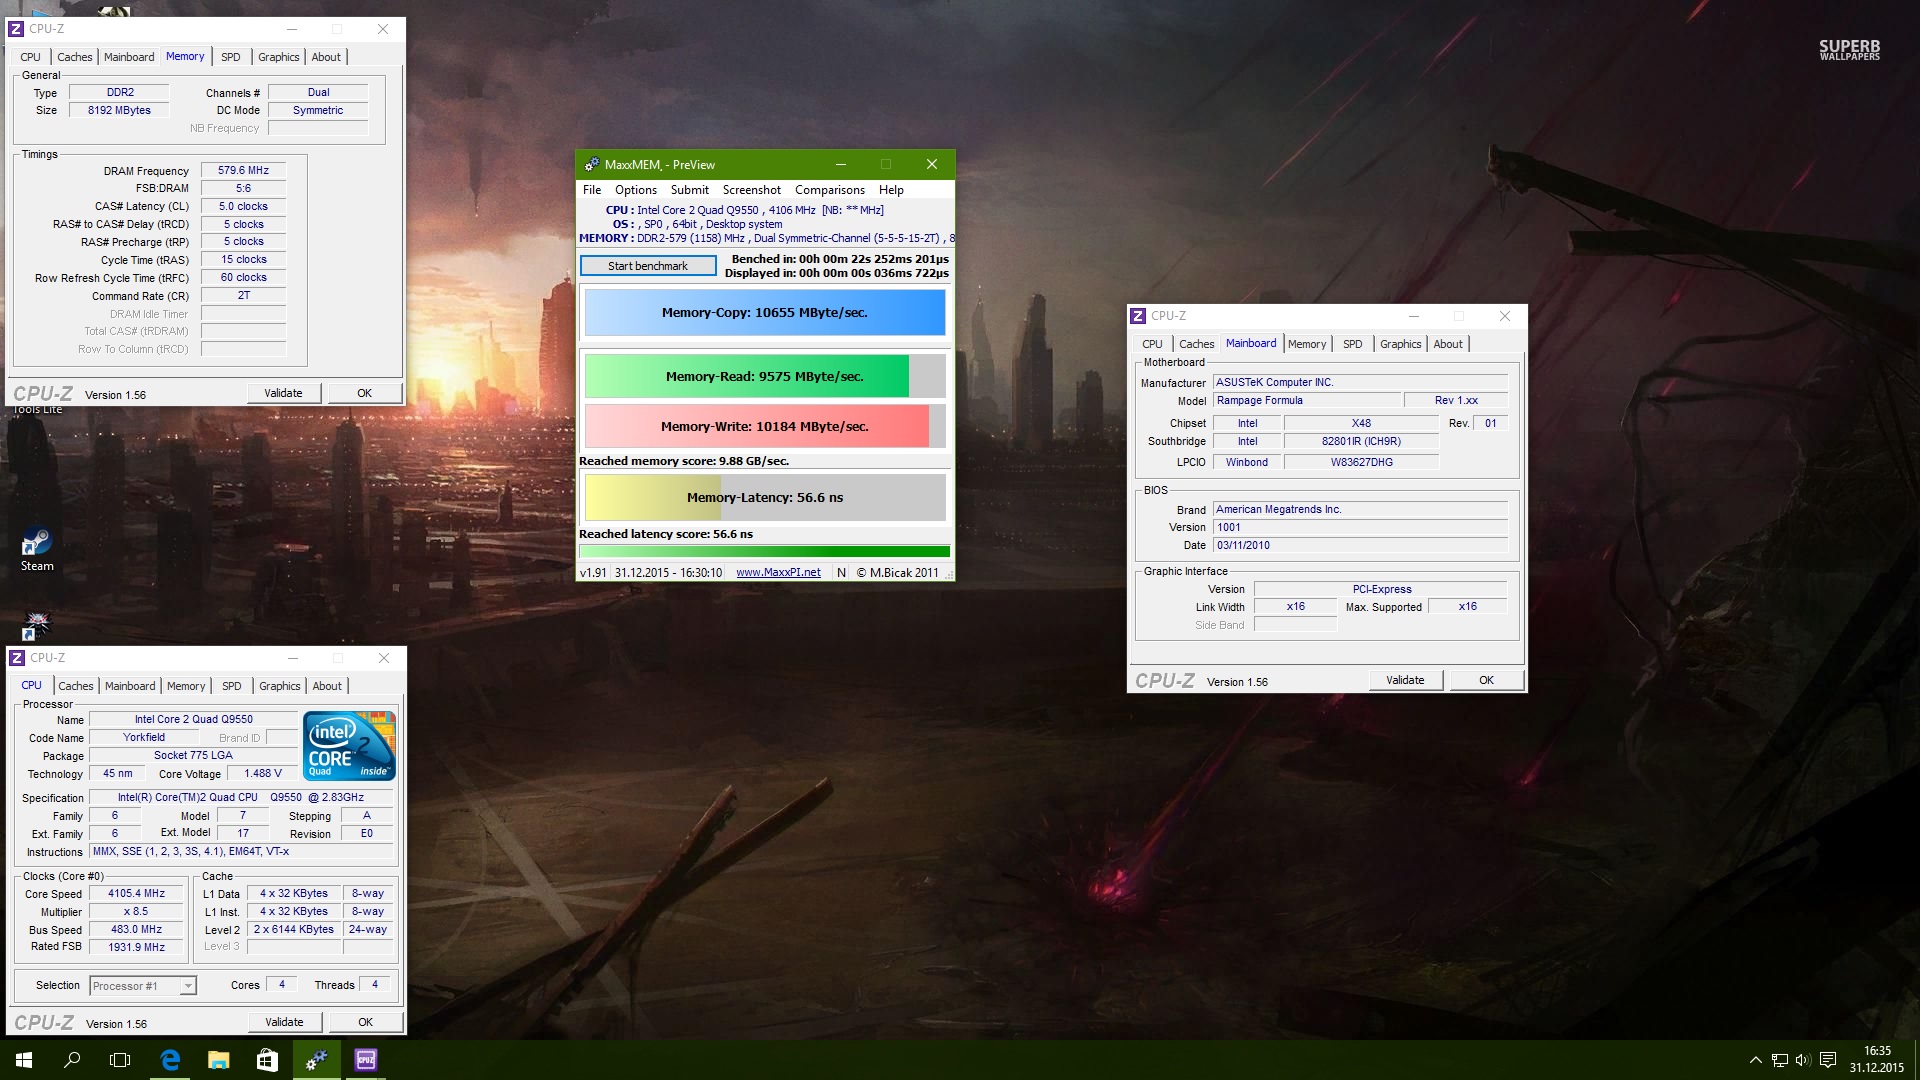Click Validate in CPU-Z Memory window
This screenshot has height=1080, width=1920.
[x=283, y=394]
